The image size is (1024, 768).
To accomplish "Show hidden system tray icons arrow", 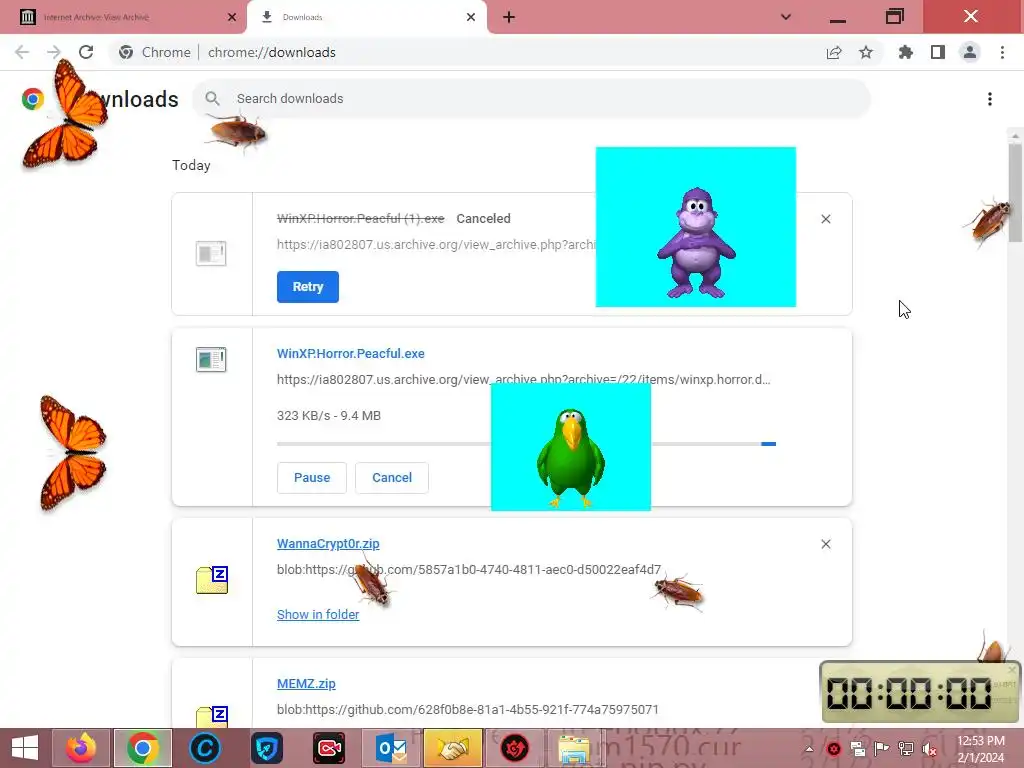I will 809,748.
